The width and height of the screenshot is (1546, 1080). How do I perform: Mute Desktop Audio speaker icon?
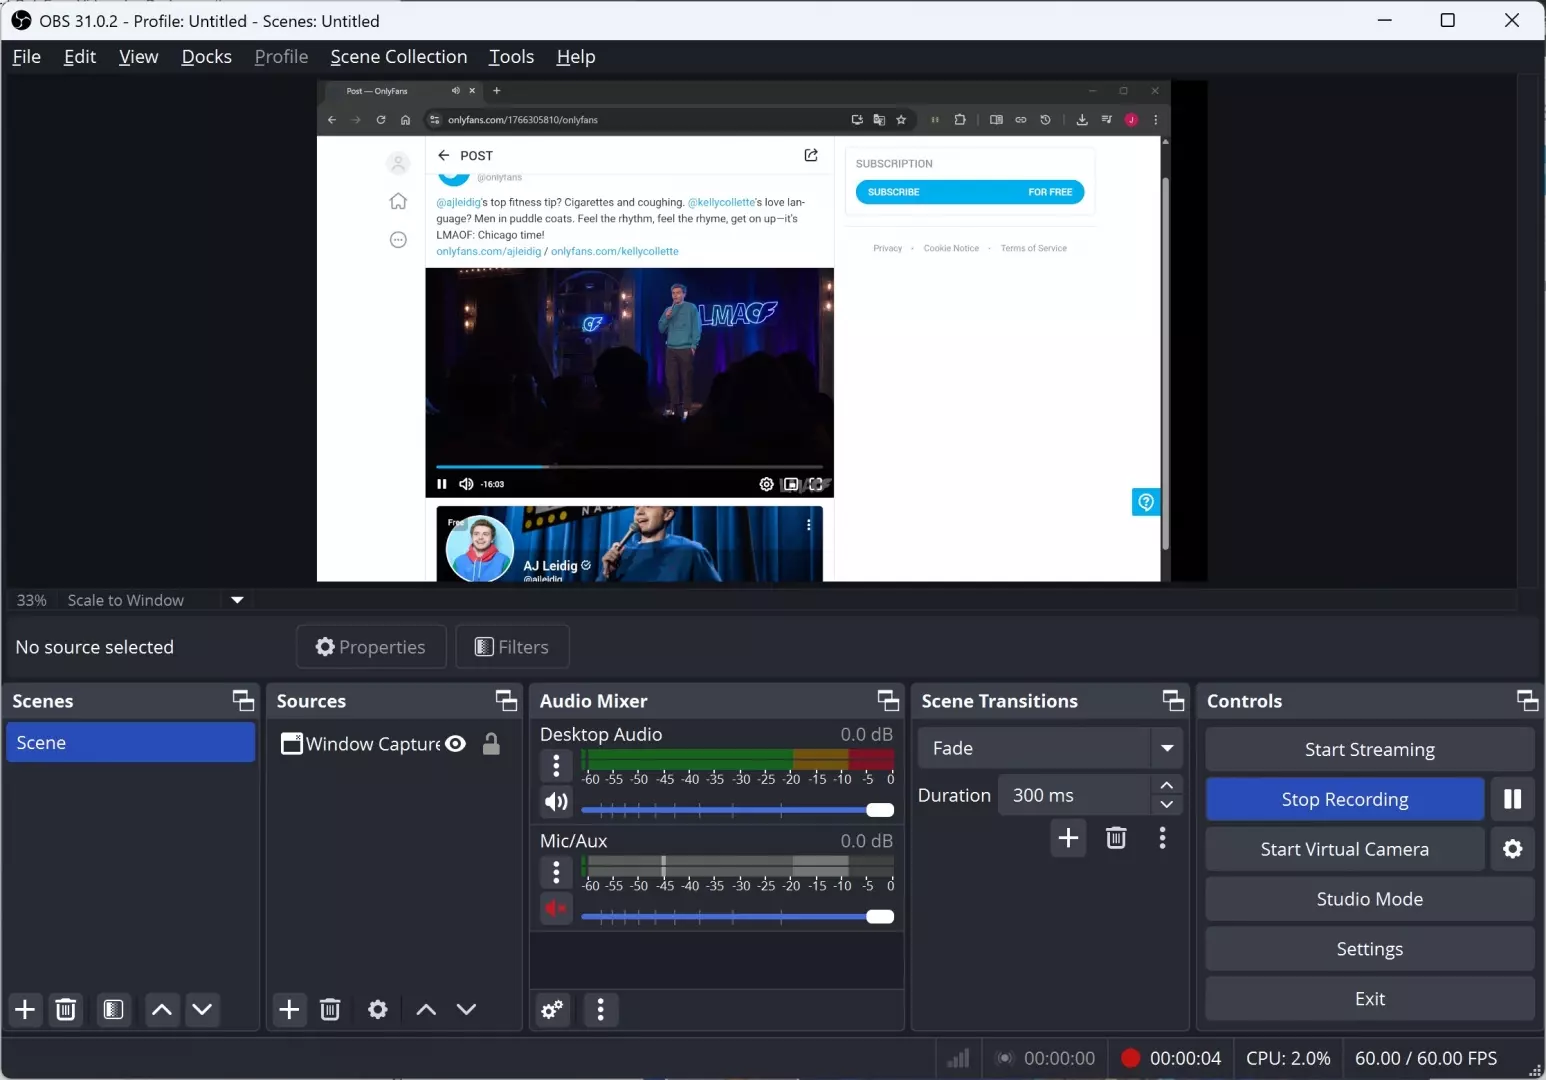556,802
